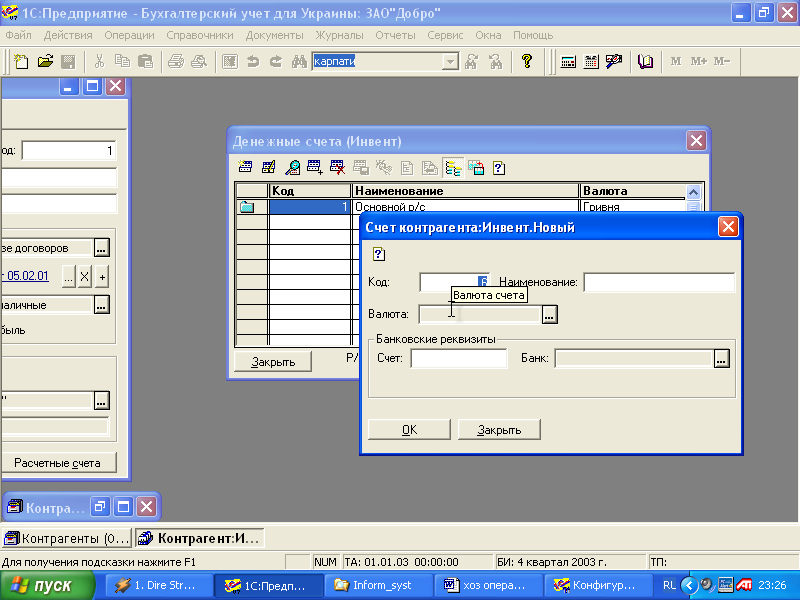Click ellipsis button next to date 05.02.01
800x600 pixels.
pyautogui.click(x=68, y=277)
